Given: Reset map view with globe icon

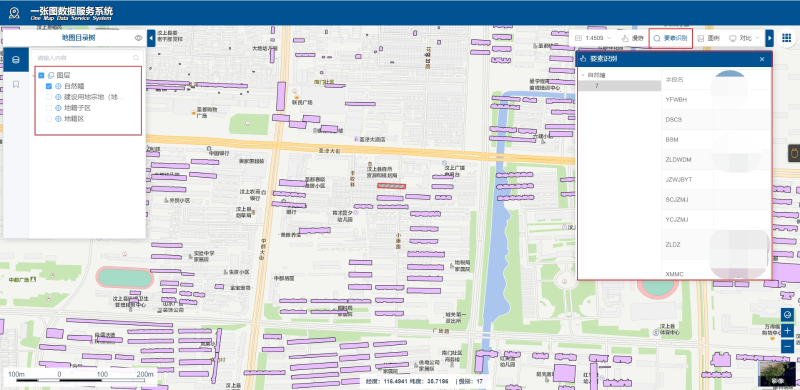Looking at the screenshot, I should click(787, 315).
